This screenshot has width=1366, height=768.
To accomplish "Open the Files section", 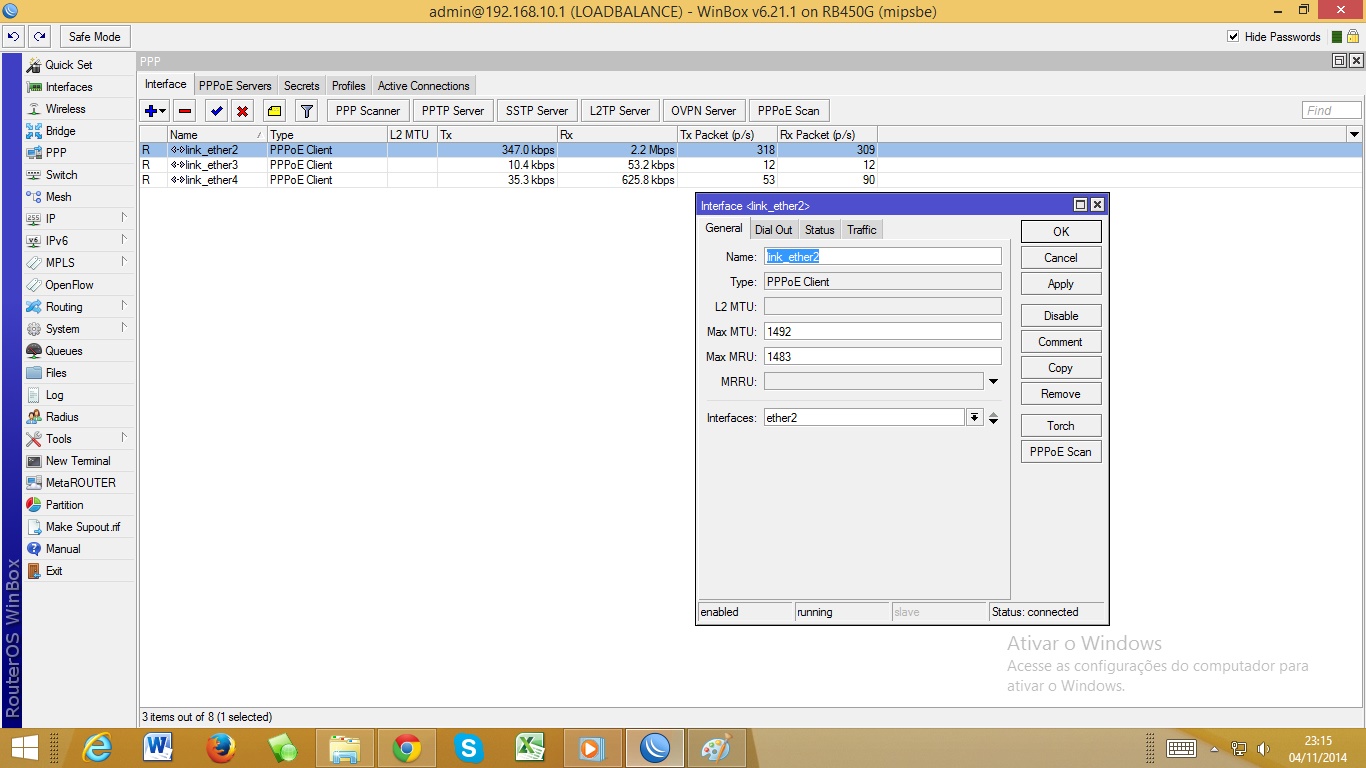I will click(x=57, y=373).
